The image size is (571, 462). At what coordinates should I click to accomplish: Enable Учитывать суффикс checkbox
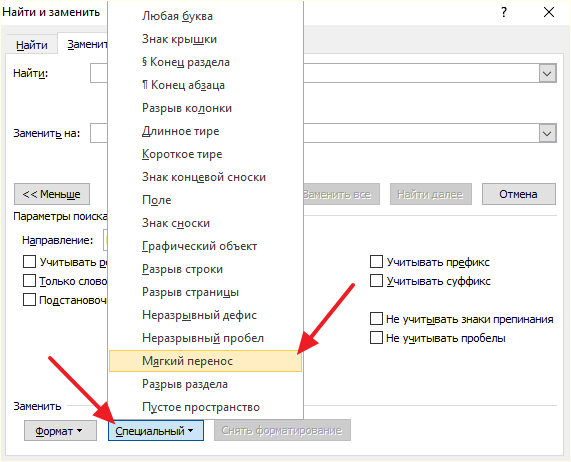pos(376,281)
